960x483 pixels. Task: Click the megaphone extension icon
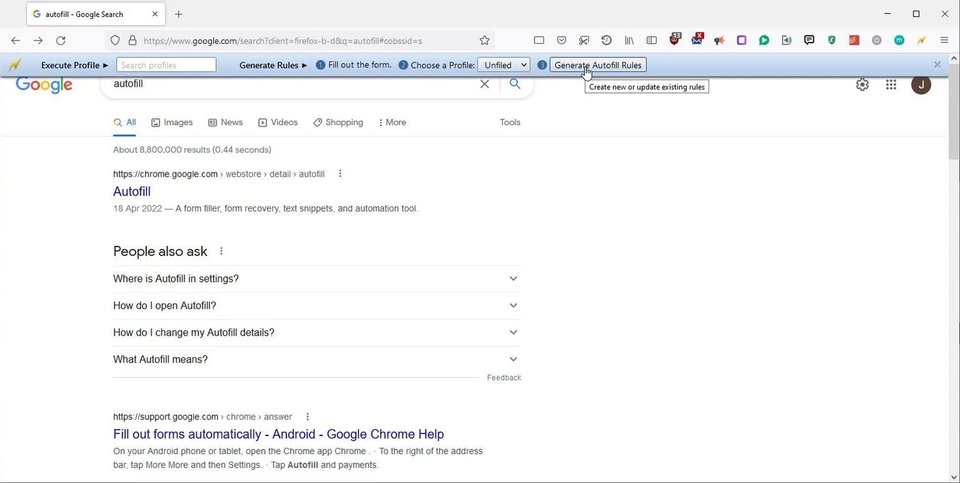pos(719,40)
